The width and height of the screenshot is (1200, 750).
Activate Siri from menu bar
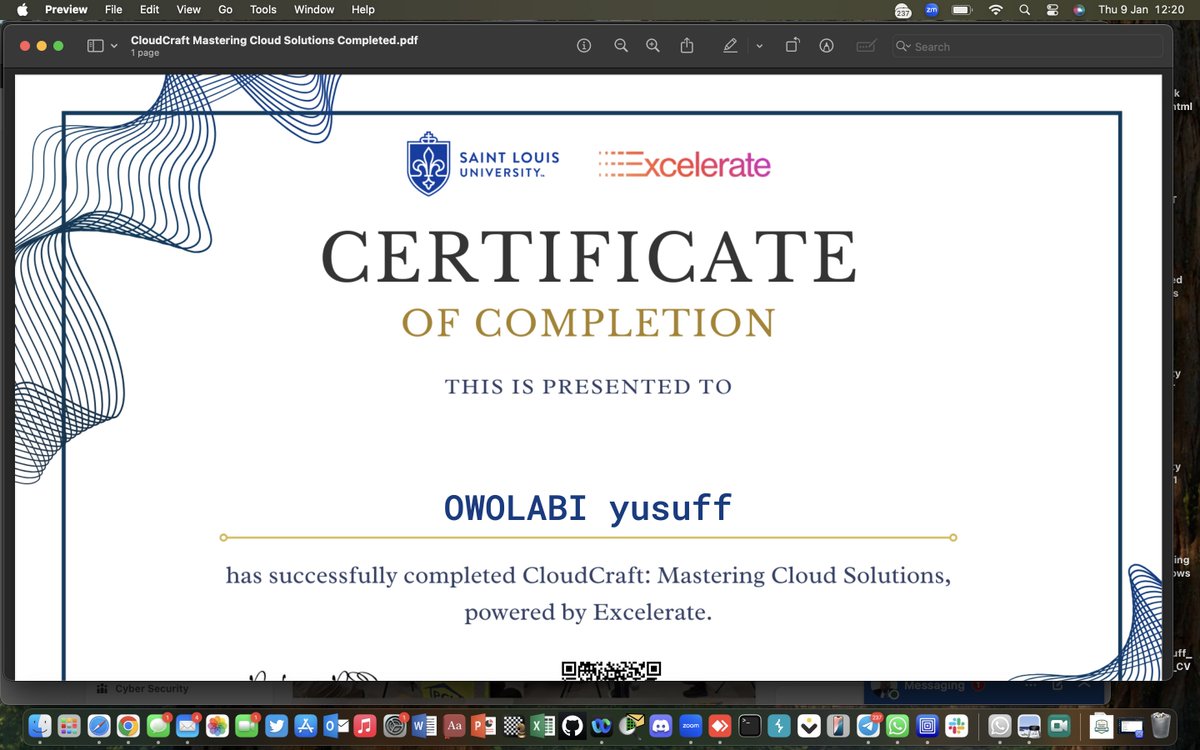pos(1079,10)
